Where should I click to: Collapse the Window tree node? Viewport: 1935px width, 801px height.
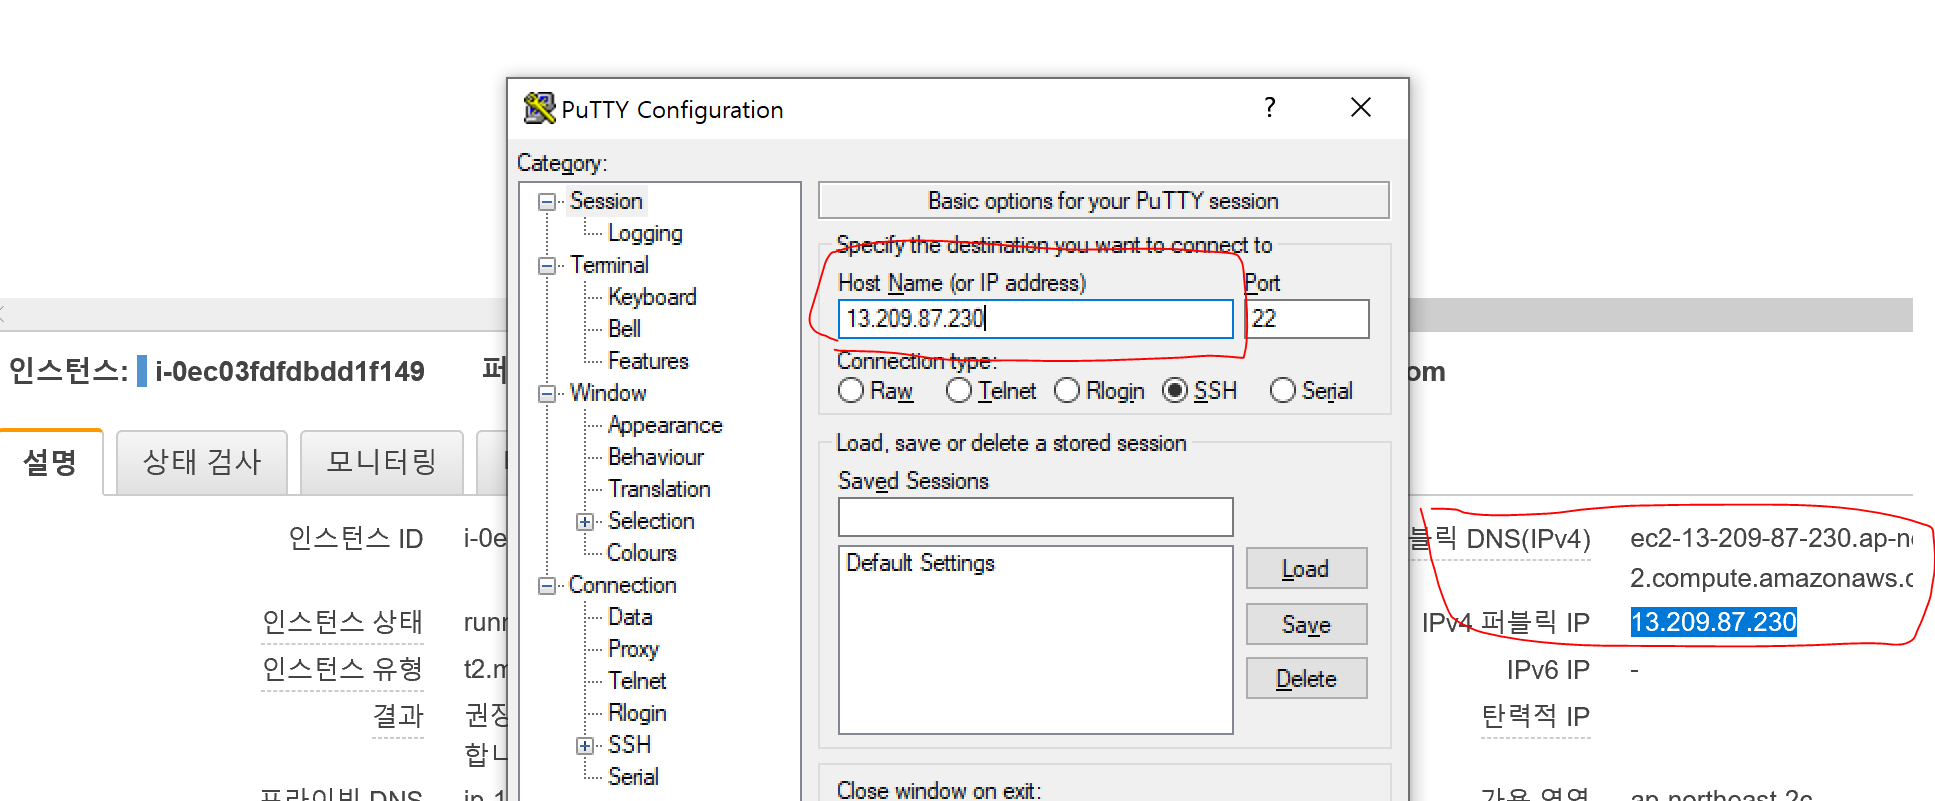(547, 394)
